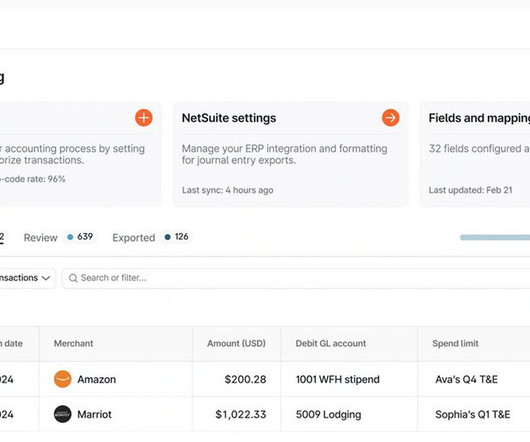The image size is (530, 442).
Task: Click the progress bar beside the tabs
Action: coord(495,238)
